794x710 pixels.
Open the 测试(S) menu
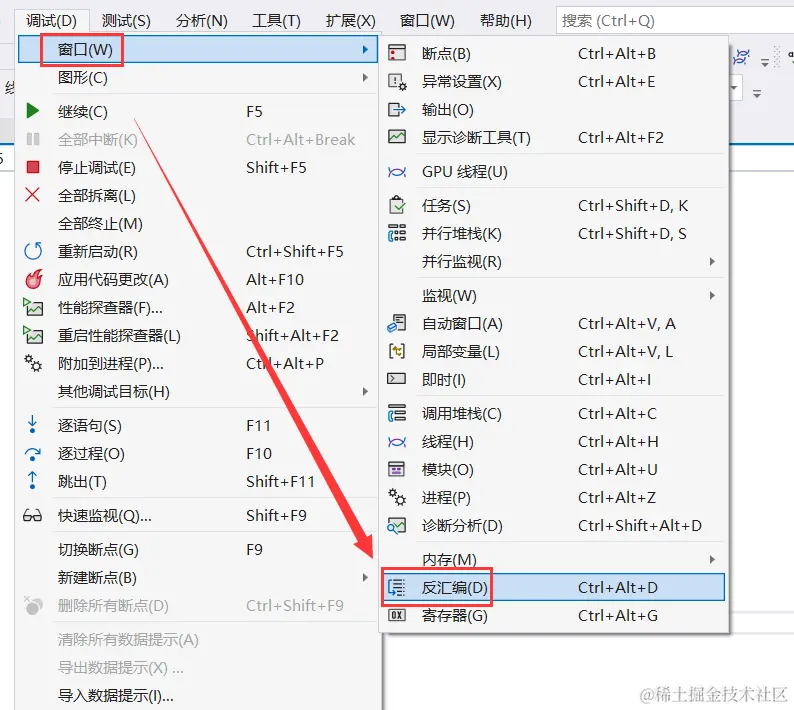click(126, 21)
